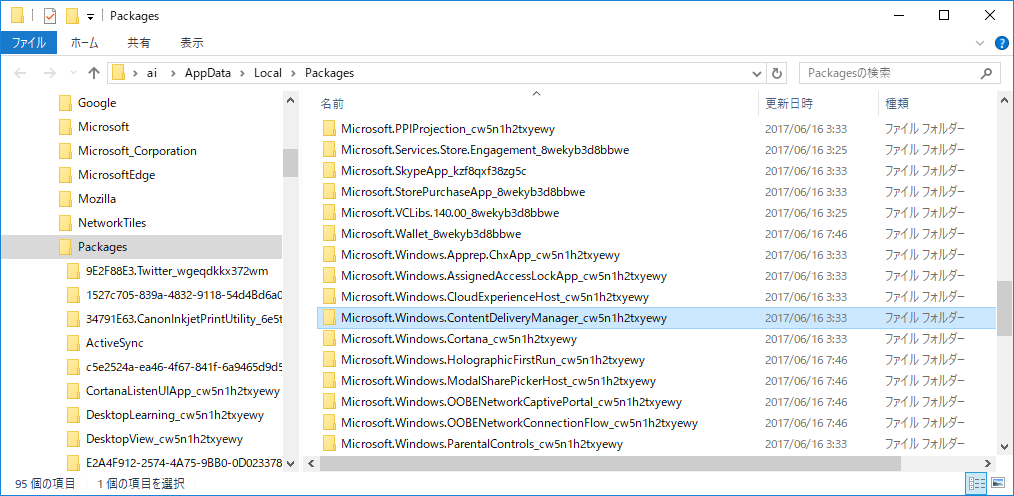1014x496 pixels.
Task: Select Mozilla folder in navigation tree
Action: coord(97,199)
